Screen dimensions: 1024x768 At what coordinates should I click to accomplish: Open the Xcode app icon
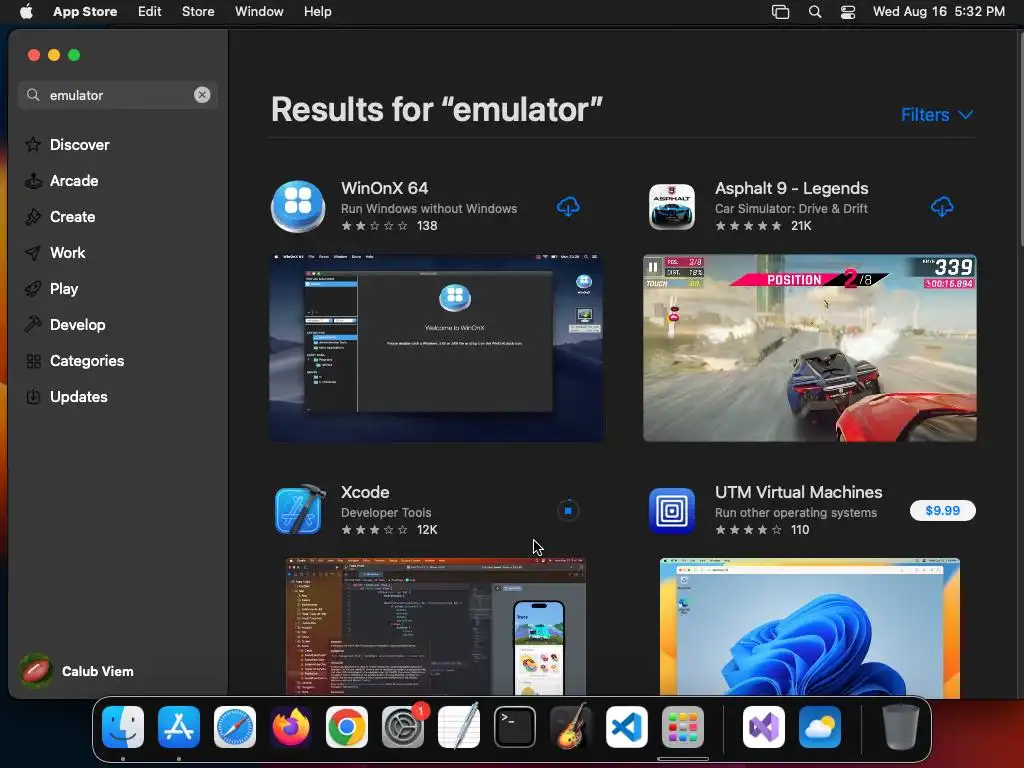pos(298,510)
